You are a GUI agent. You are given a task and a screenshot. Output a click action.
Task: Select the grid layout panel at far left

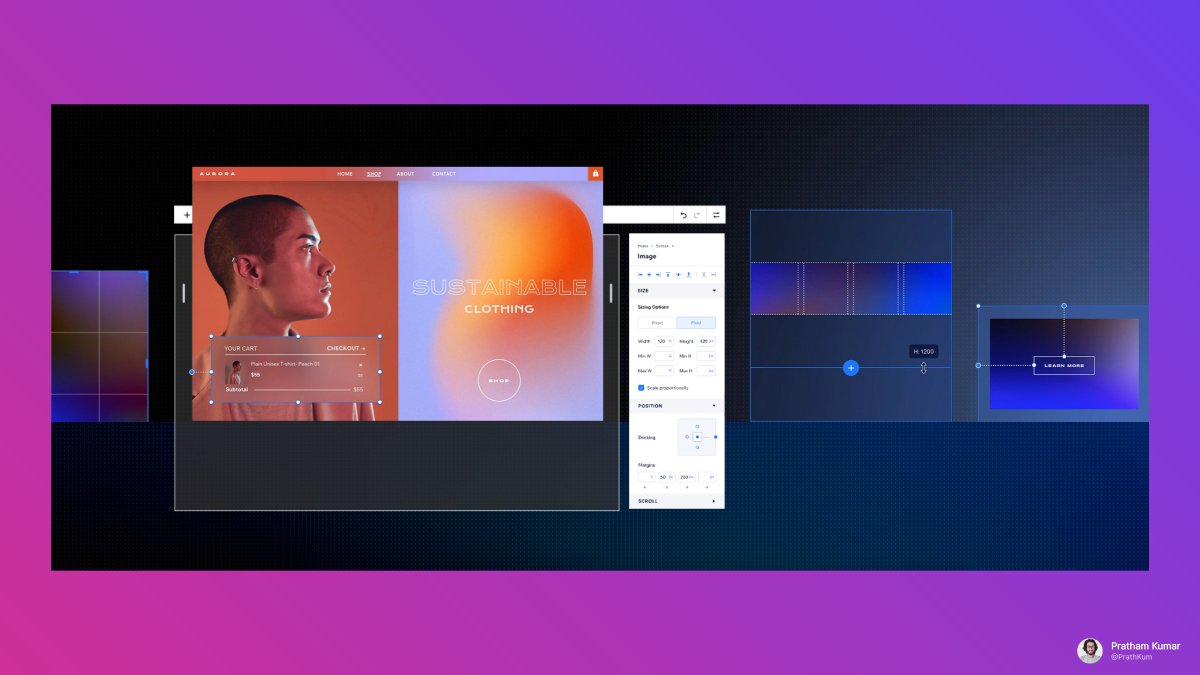coord(99,346)
